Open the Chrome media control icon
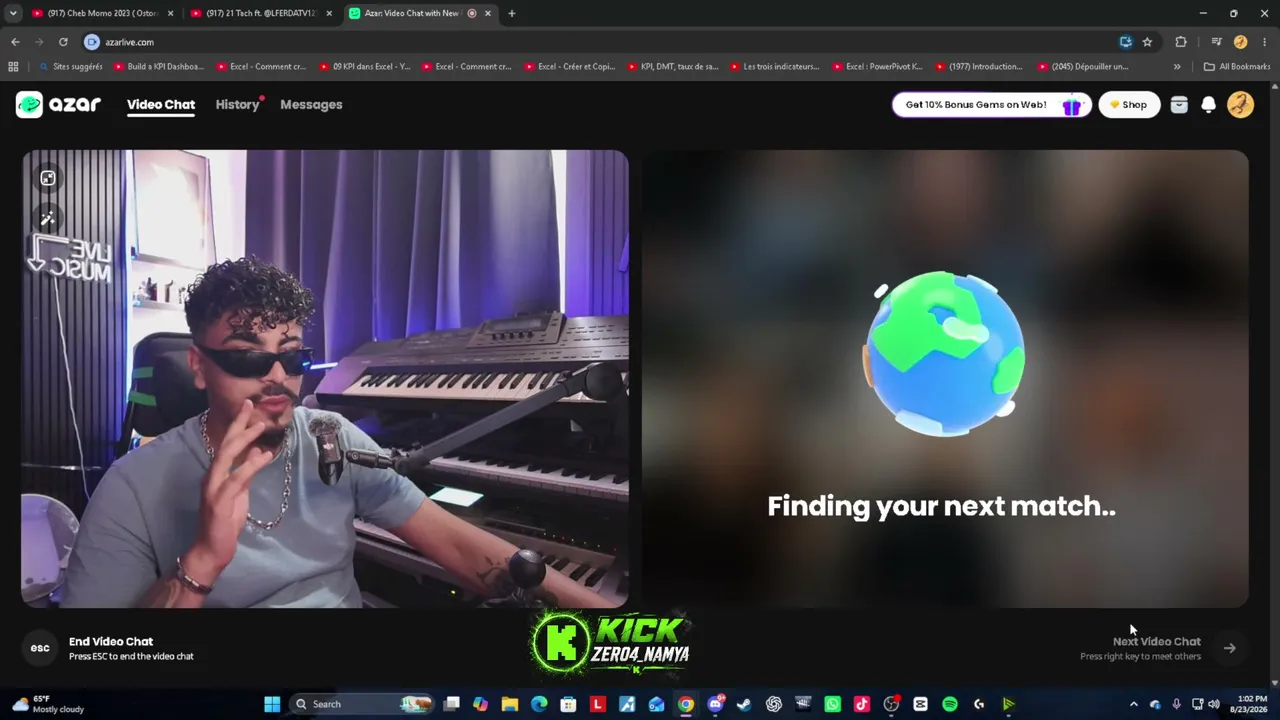Viewport: 1280px width, 720px height. (1216, 42)
